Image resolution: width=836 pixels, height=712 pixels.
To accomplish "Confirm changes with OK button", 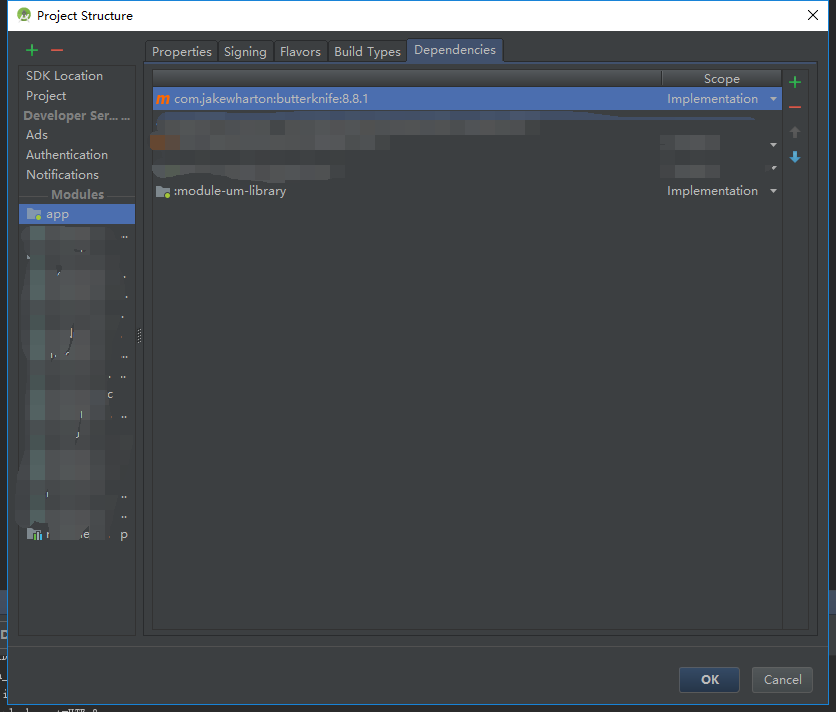I will click(x=709, y=679).
